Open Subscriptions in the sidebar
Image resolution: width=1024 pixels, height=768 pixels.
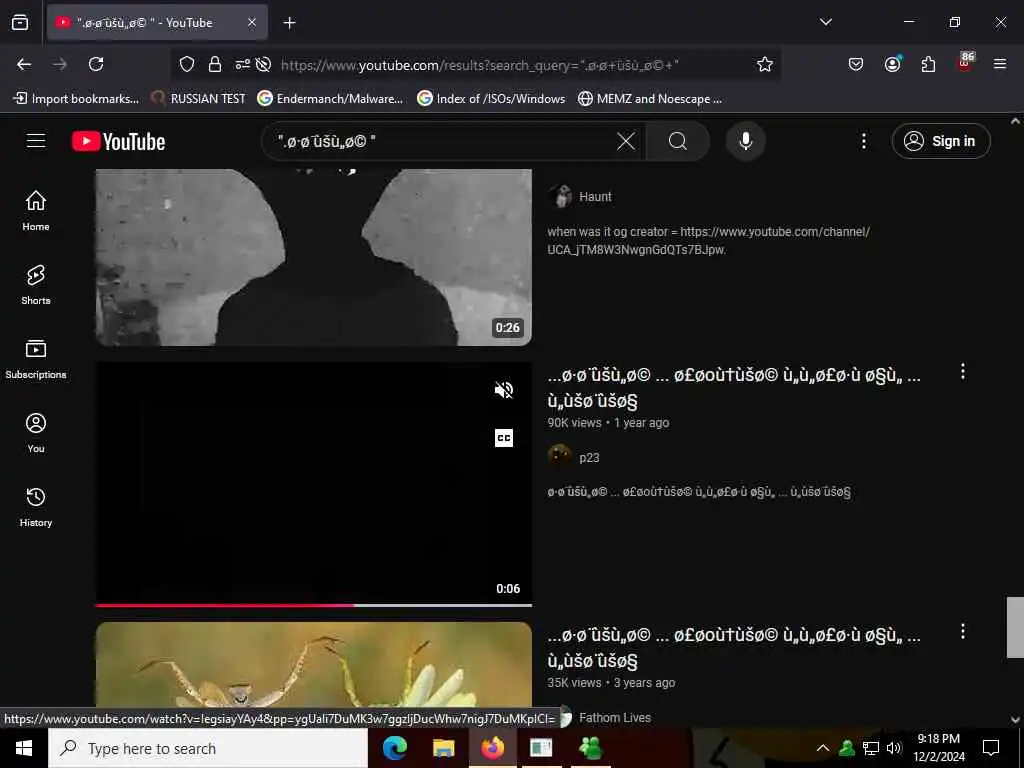tap(36, 359)
